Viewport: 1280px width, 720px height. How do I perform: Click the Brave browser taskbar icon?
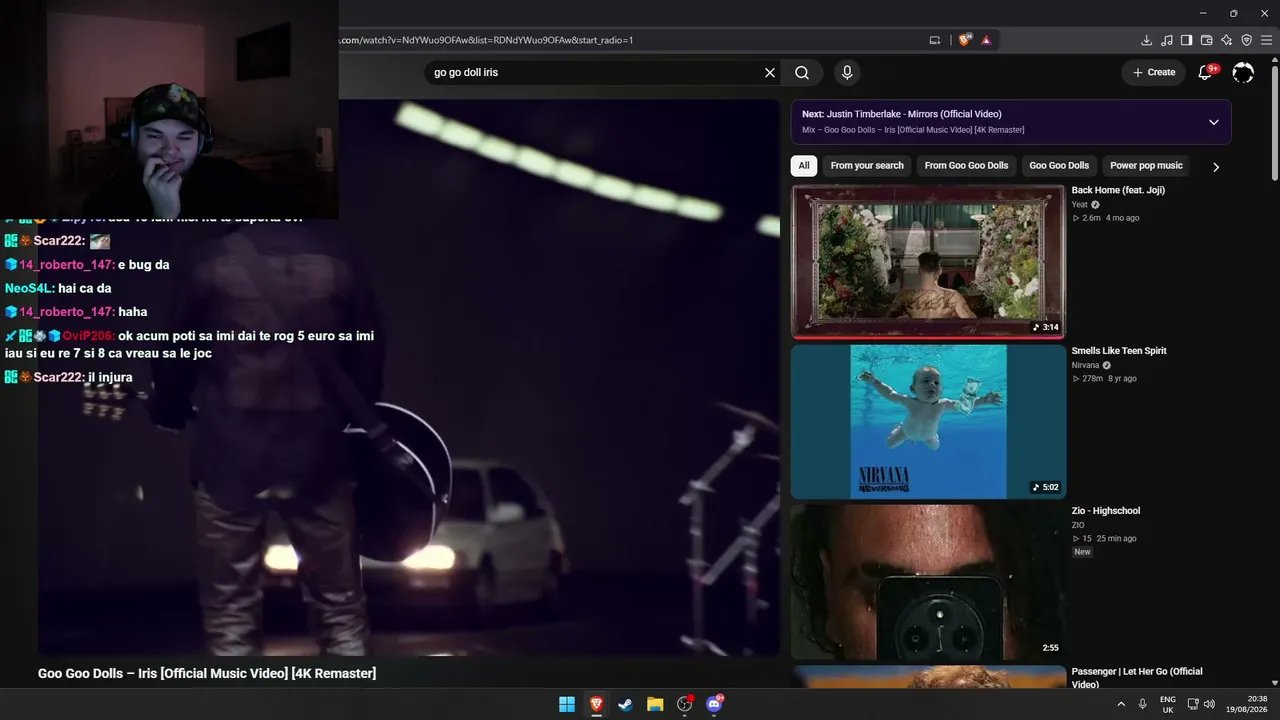596,704
